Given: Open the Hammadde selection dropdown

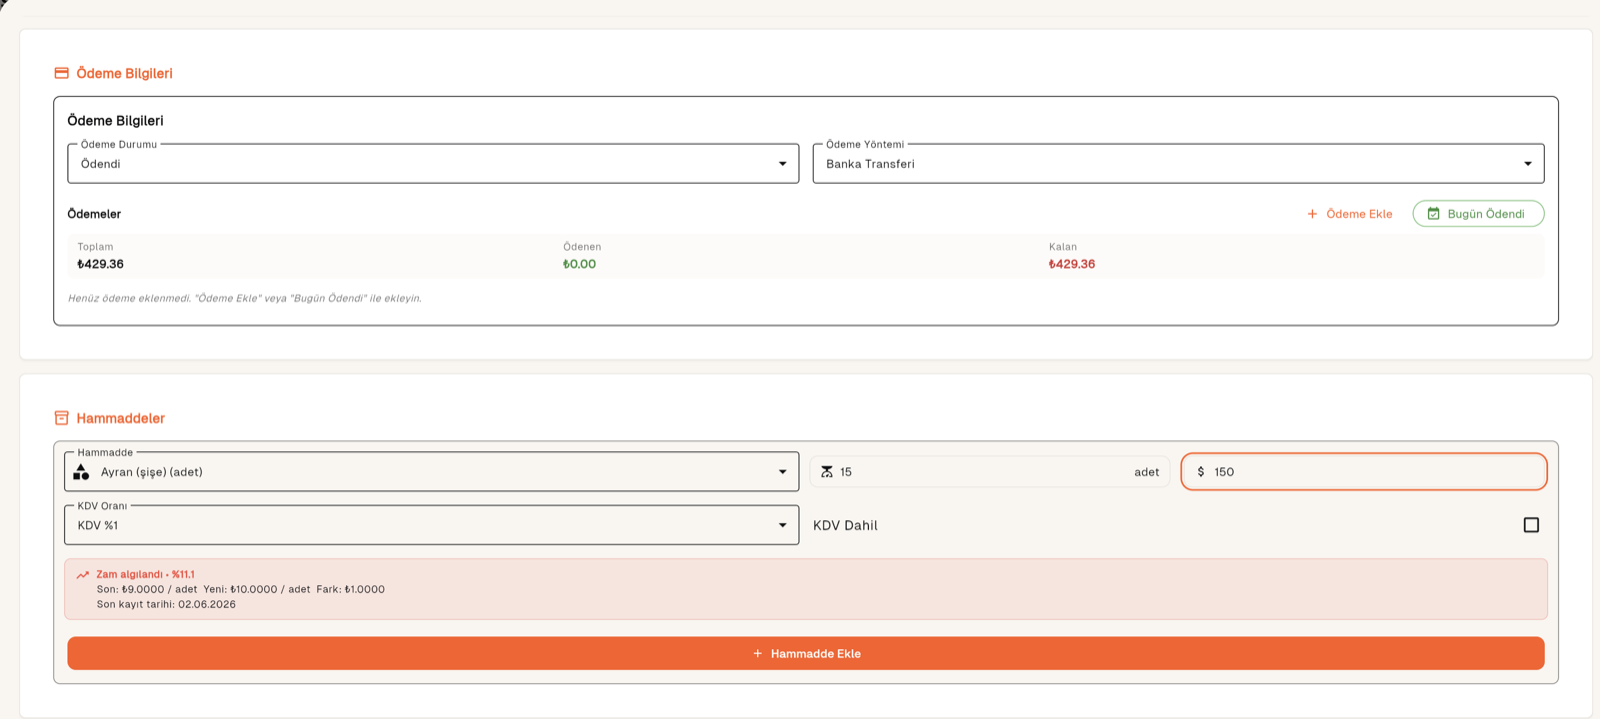Looking at the screenshot, I should pos(432,472).
